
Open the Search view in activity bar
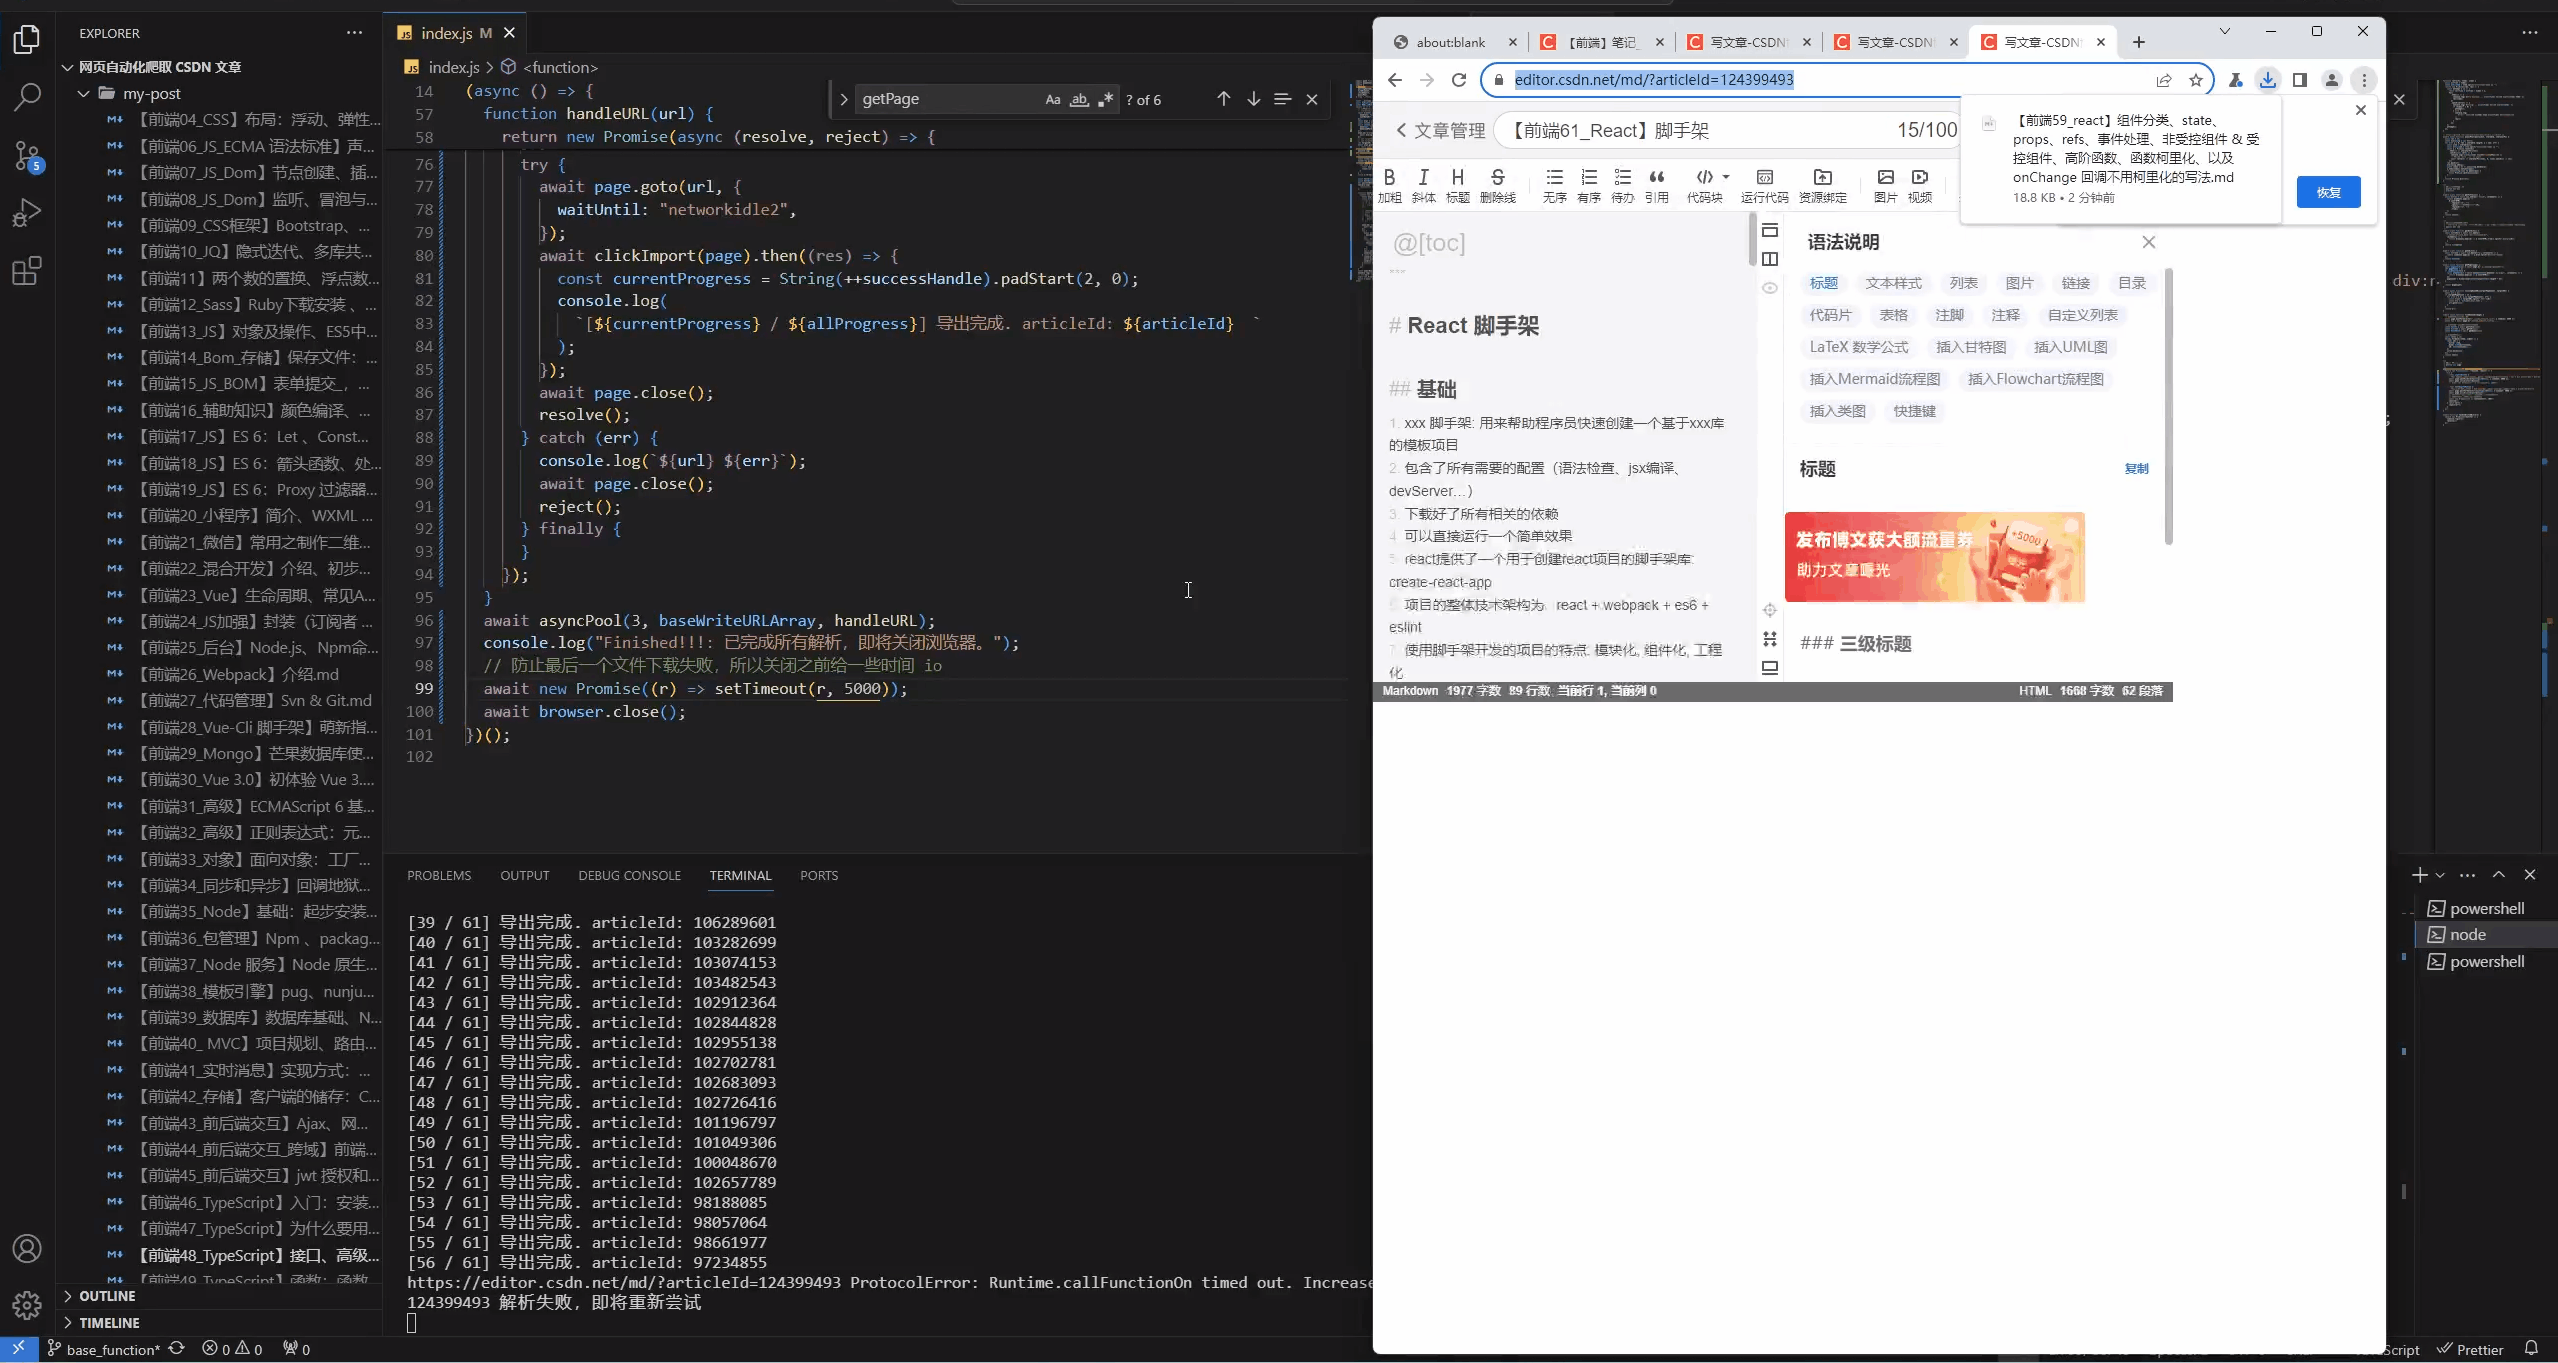(x=27, y=97)
